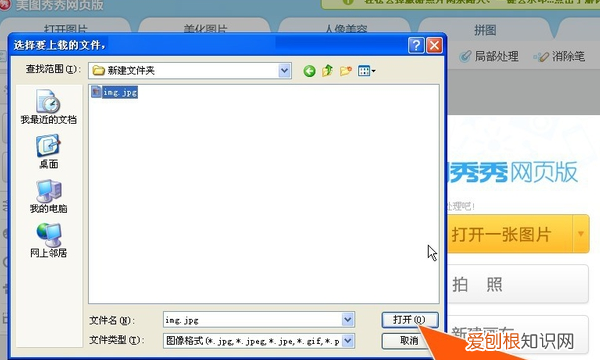Click the green Back navigation arrow icon
Viewport: 600px width, 360px height.
[x=309, y=71]
